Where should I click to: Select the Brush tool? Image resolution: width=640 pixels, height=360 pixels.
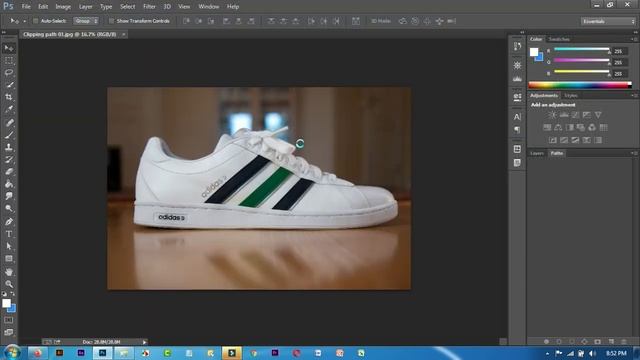point(9,135)
